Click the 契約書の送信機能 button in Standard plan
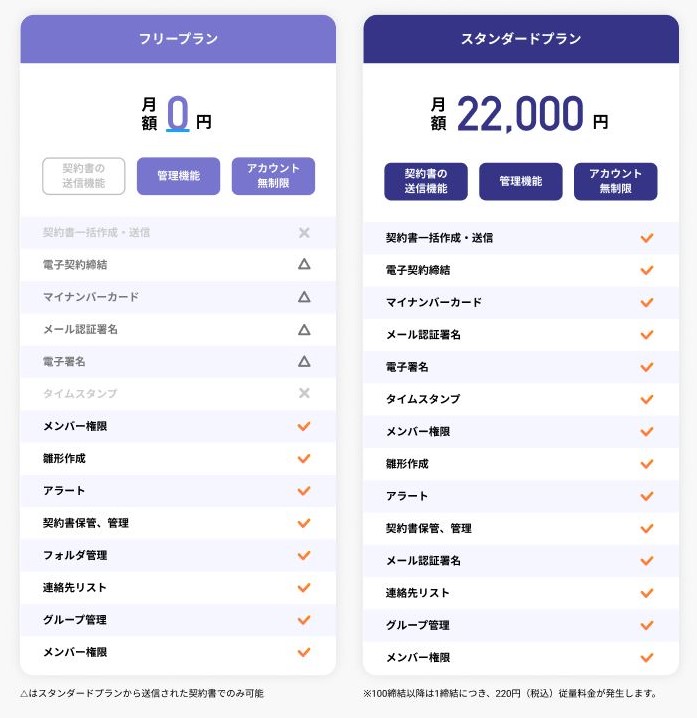Image resolution: width=697 pixels, height=718 pixels. click(x=426, y=181)
